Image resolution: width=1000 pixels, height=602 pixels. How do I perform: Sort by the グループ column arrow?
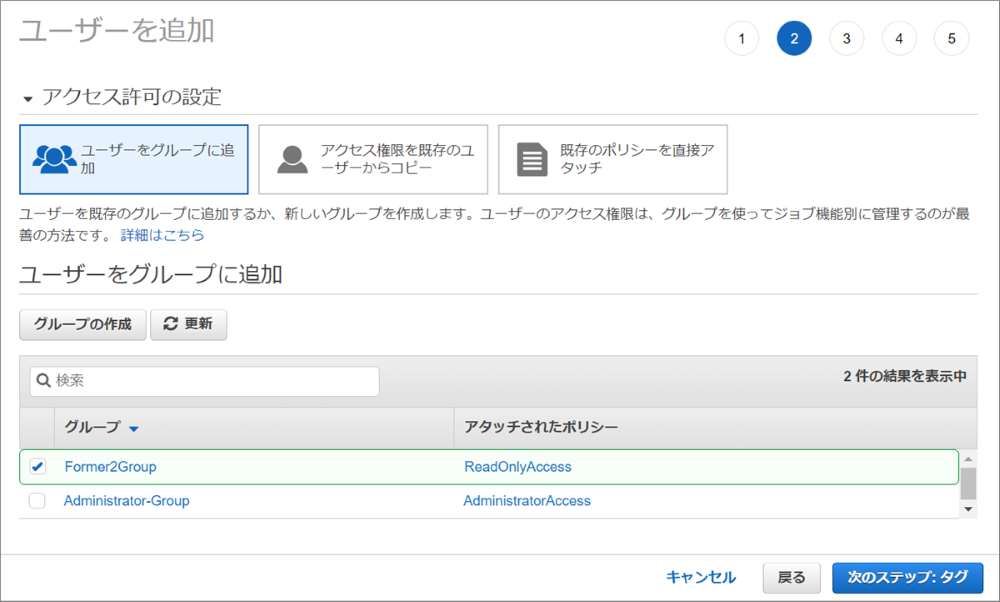tap(134, 428)
